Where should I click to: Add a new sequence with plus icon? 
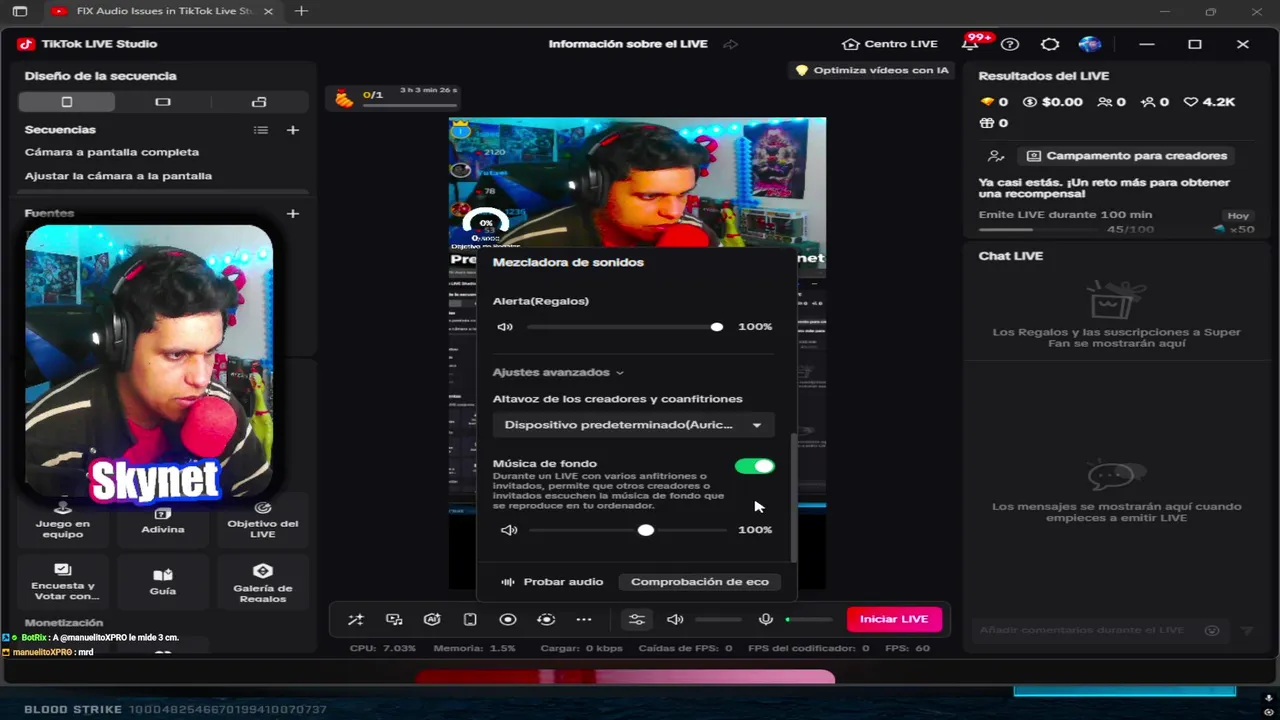coord(293,130)
